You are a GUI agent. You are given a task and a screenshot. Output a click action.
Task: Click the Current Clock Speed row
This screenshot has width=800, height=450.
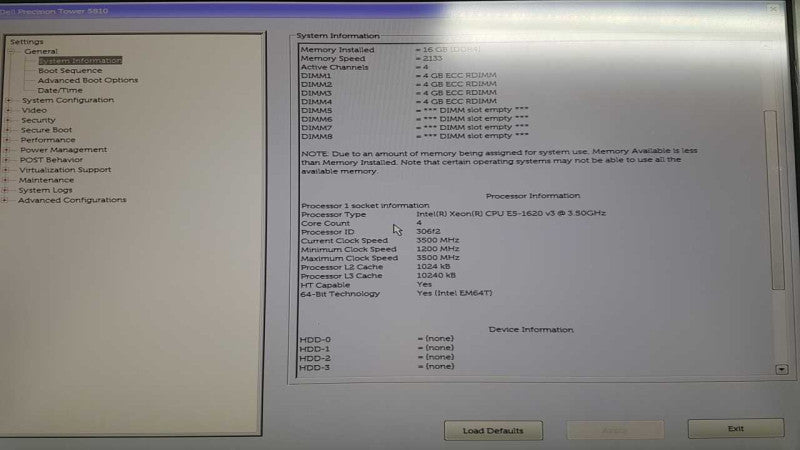(x=380, y=240)
